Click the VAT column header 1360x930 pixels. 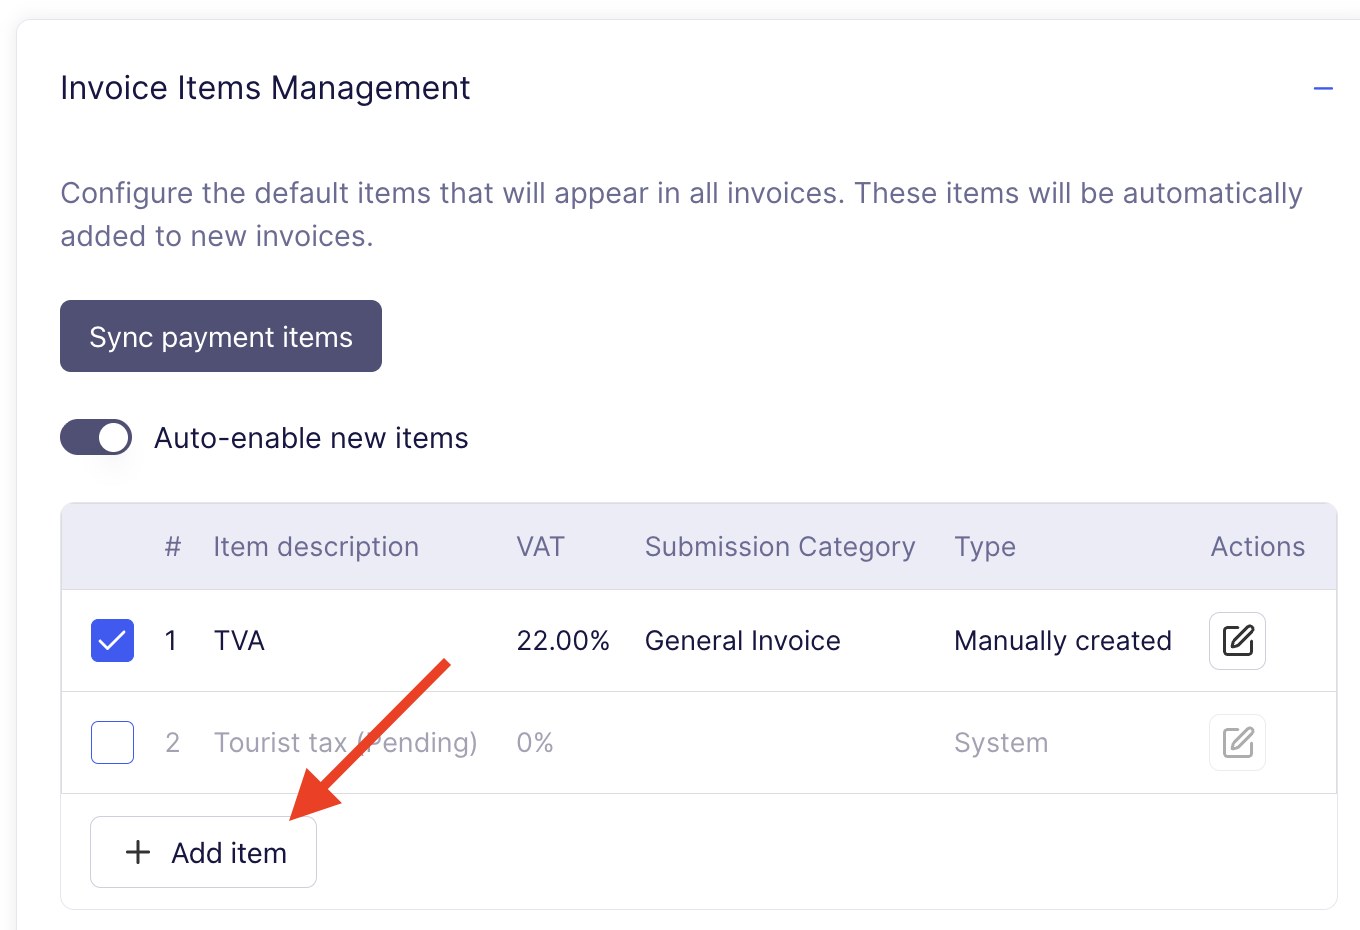[x=540, y=547]
